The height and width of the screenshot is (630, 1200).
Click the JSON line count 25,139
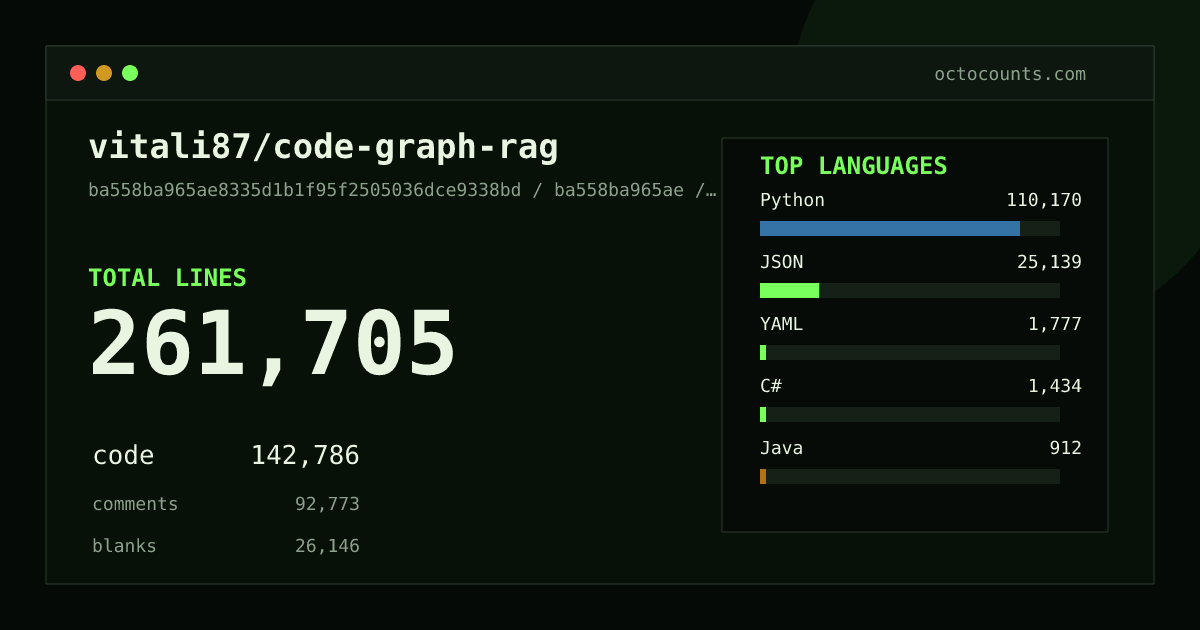point(1049,262)
